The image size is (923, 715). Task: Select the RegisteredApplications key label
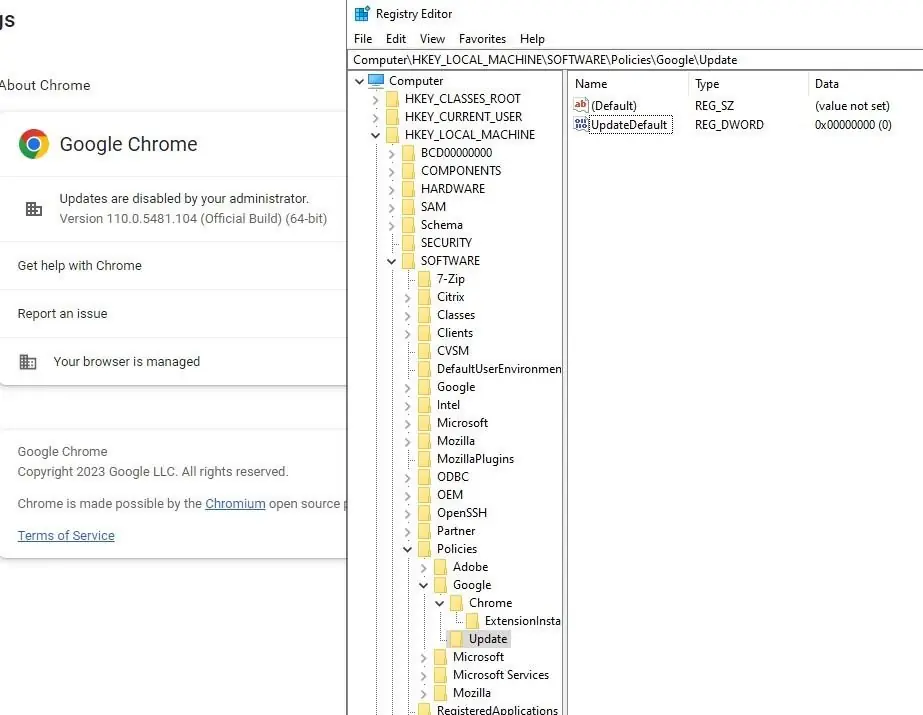[x=497, y=710]
